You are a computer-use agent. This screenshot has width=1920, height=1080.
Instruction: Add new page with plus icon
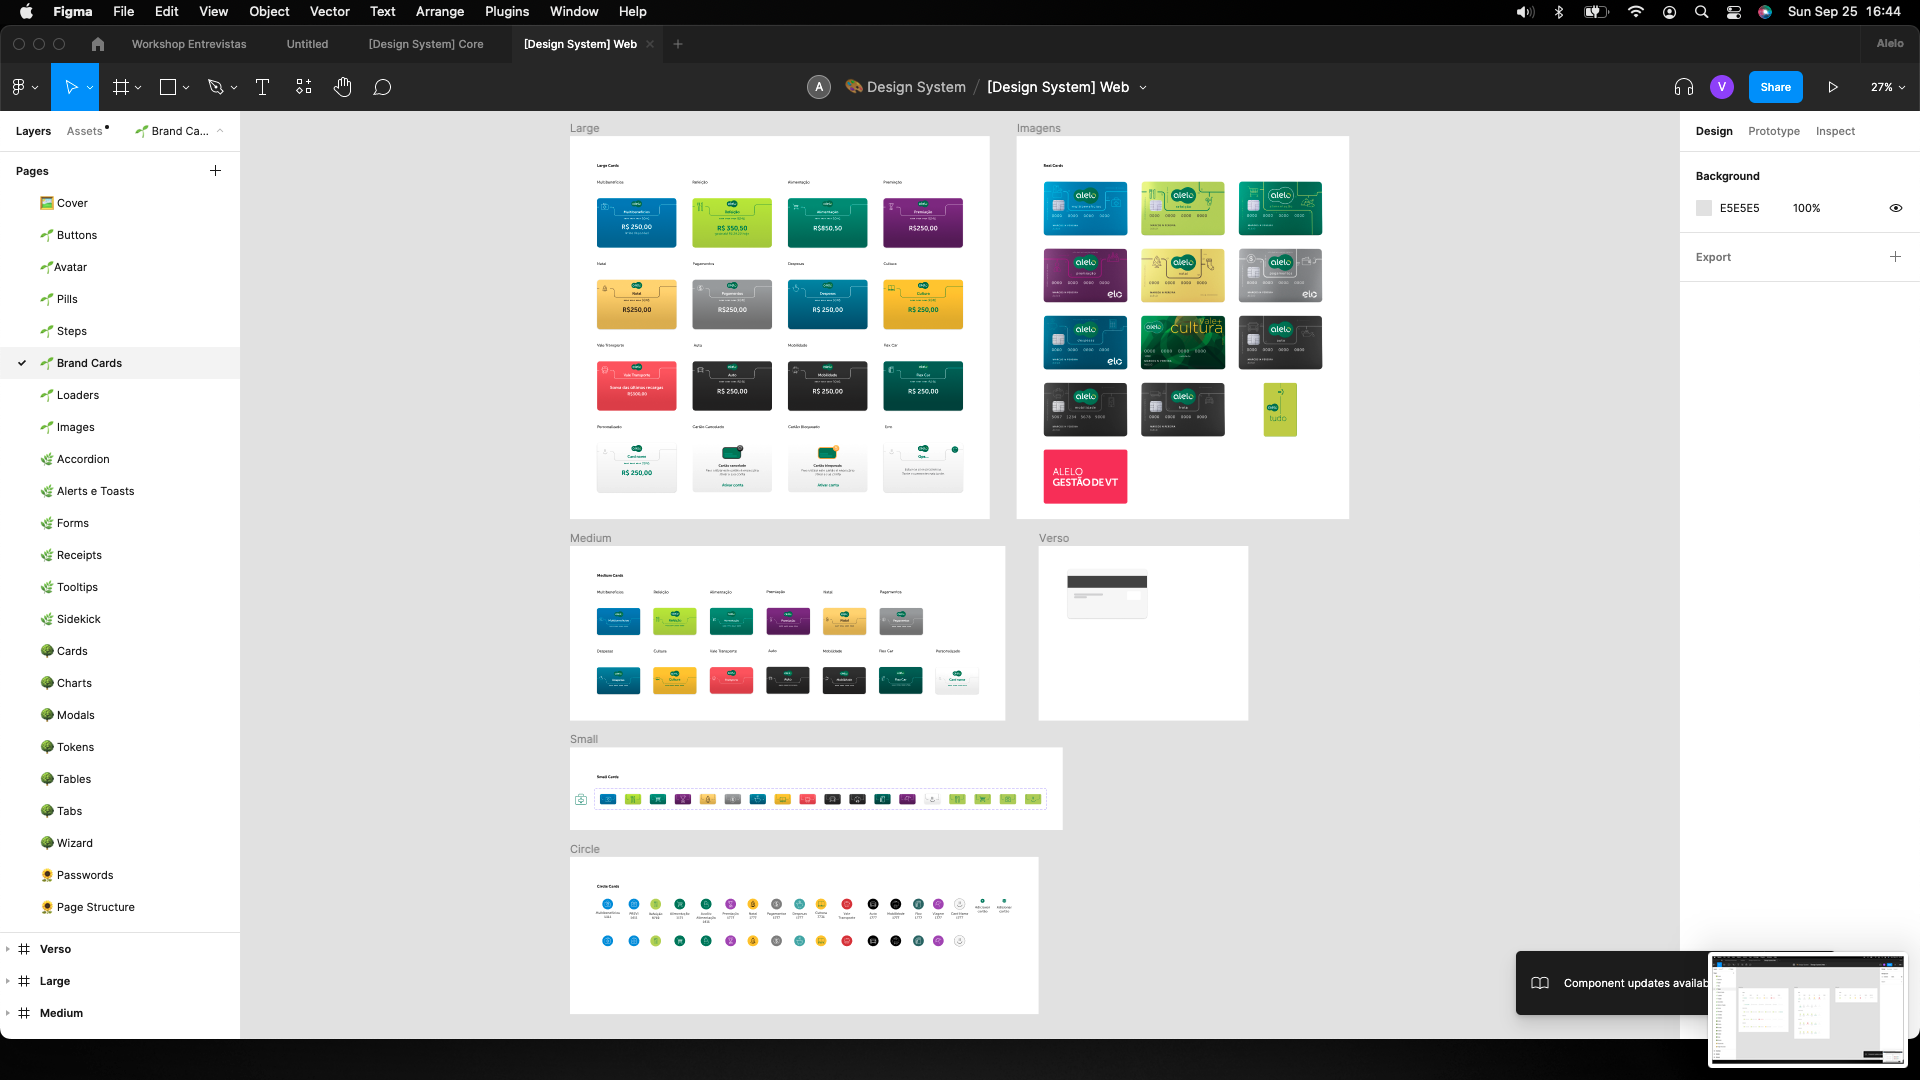(215, 171)
